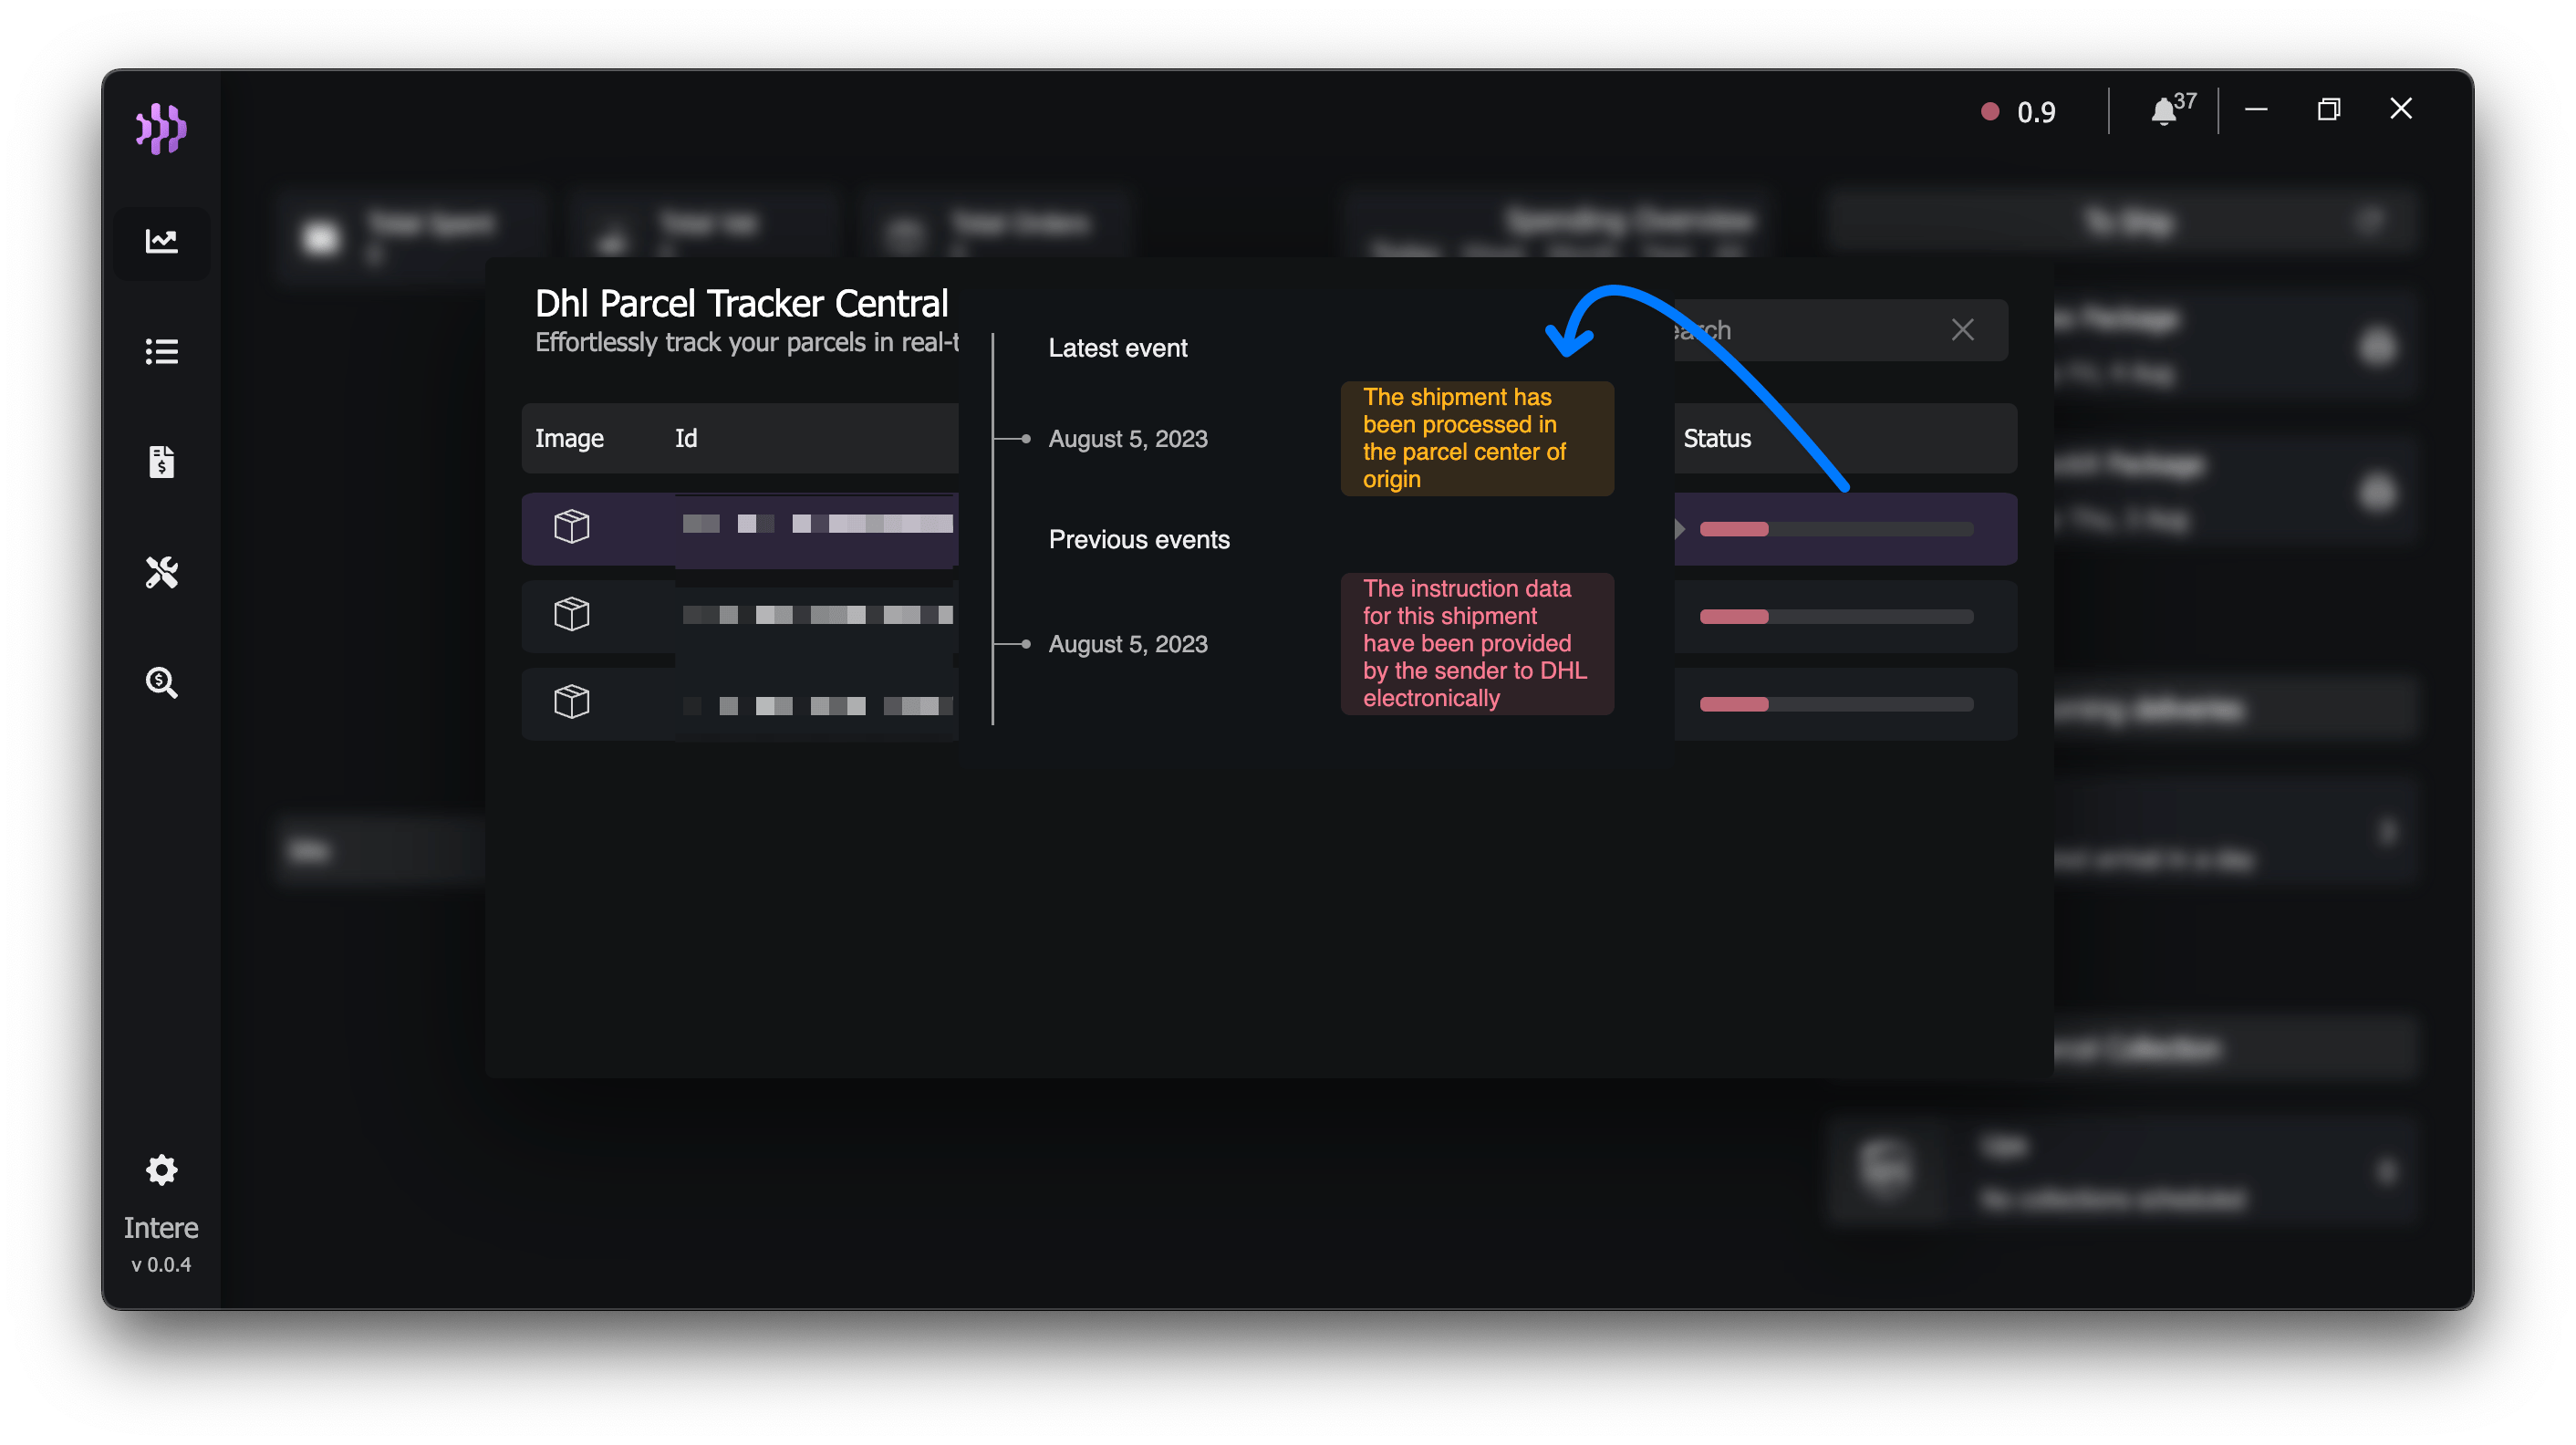The image size is (2576, 1445).
Task: Select the search/magnifier icon in sidebar
Action: [161, 682]
